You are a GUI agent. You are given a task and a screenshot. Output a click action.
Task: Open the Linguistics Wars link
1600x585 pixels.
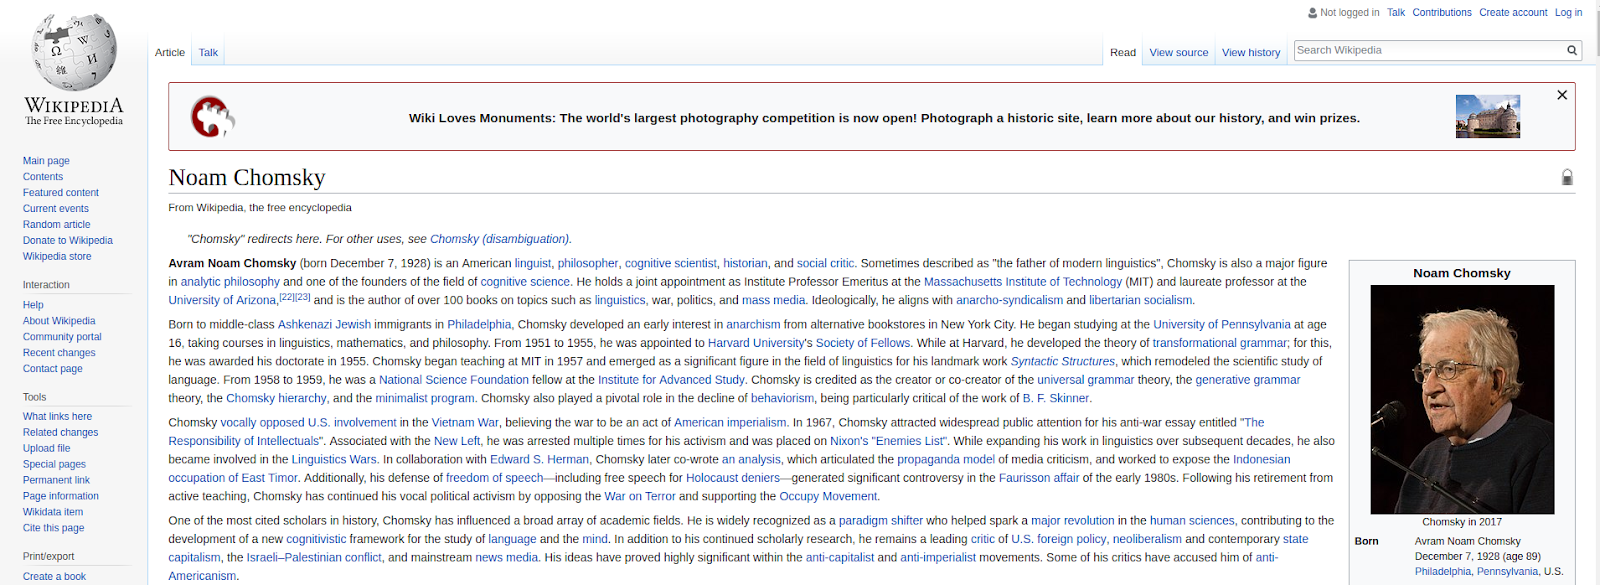click(x=334, y=460)
